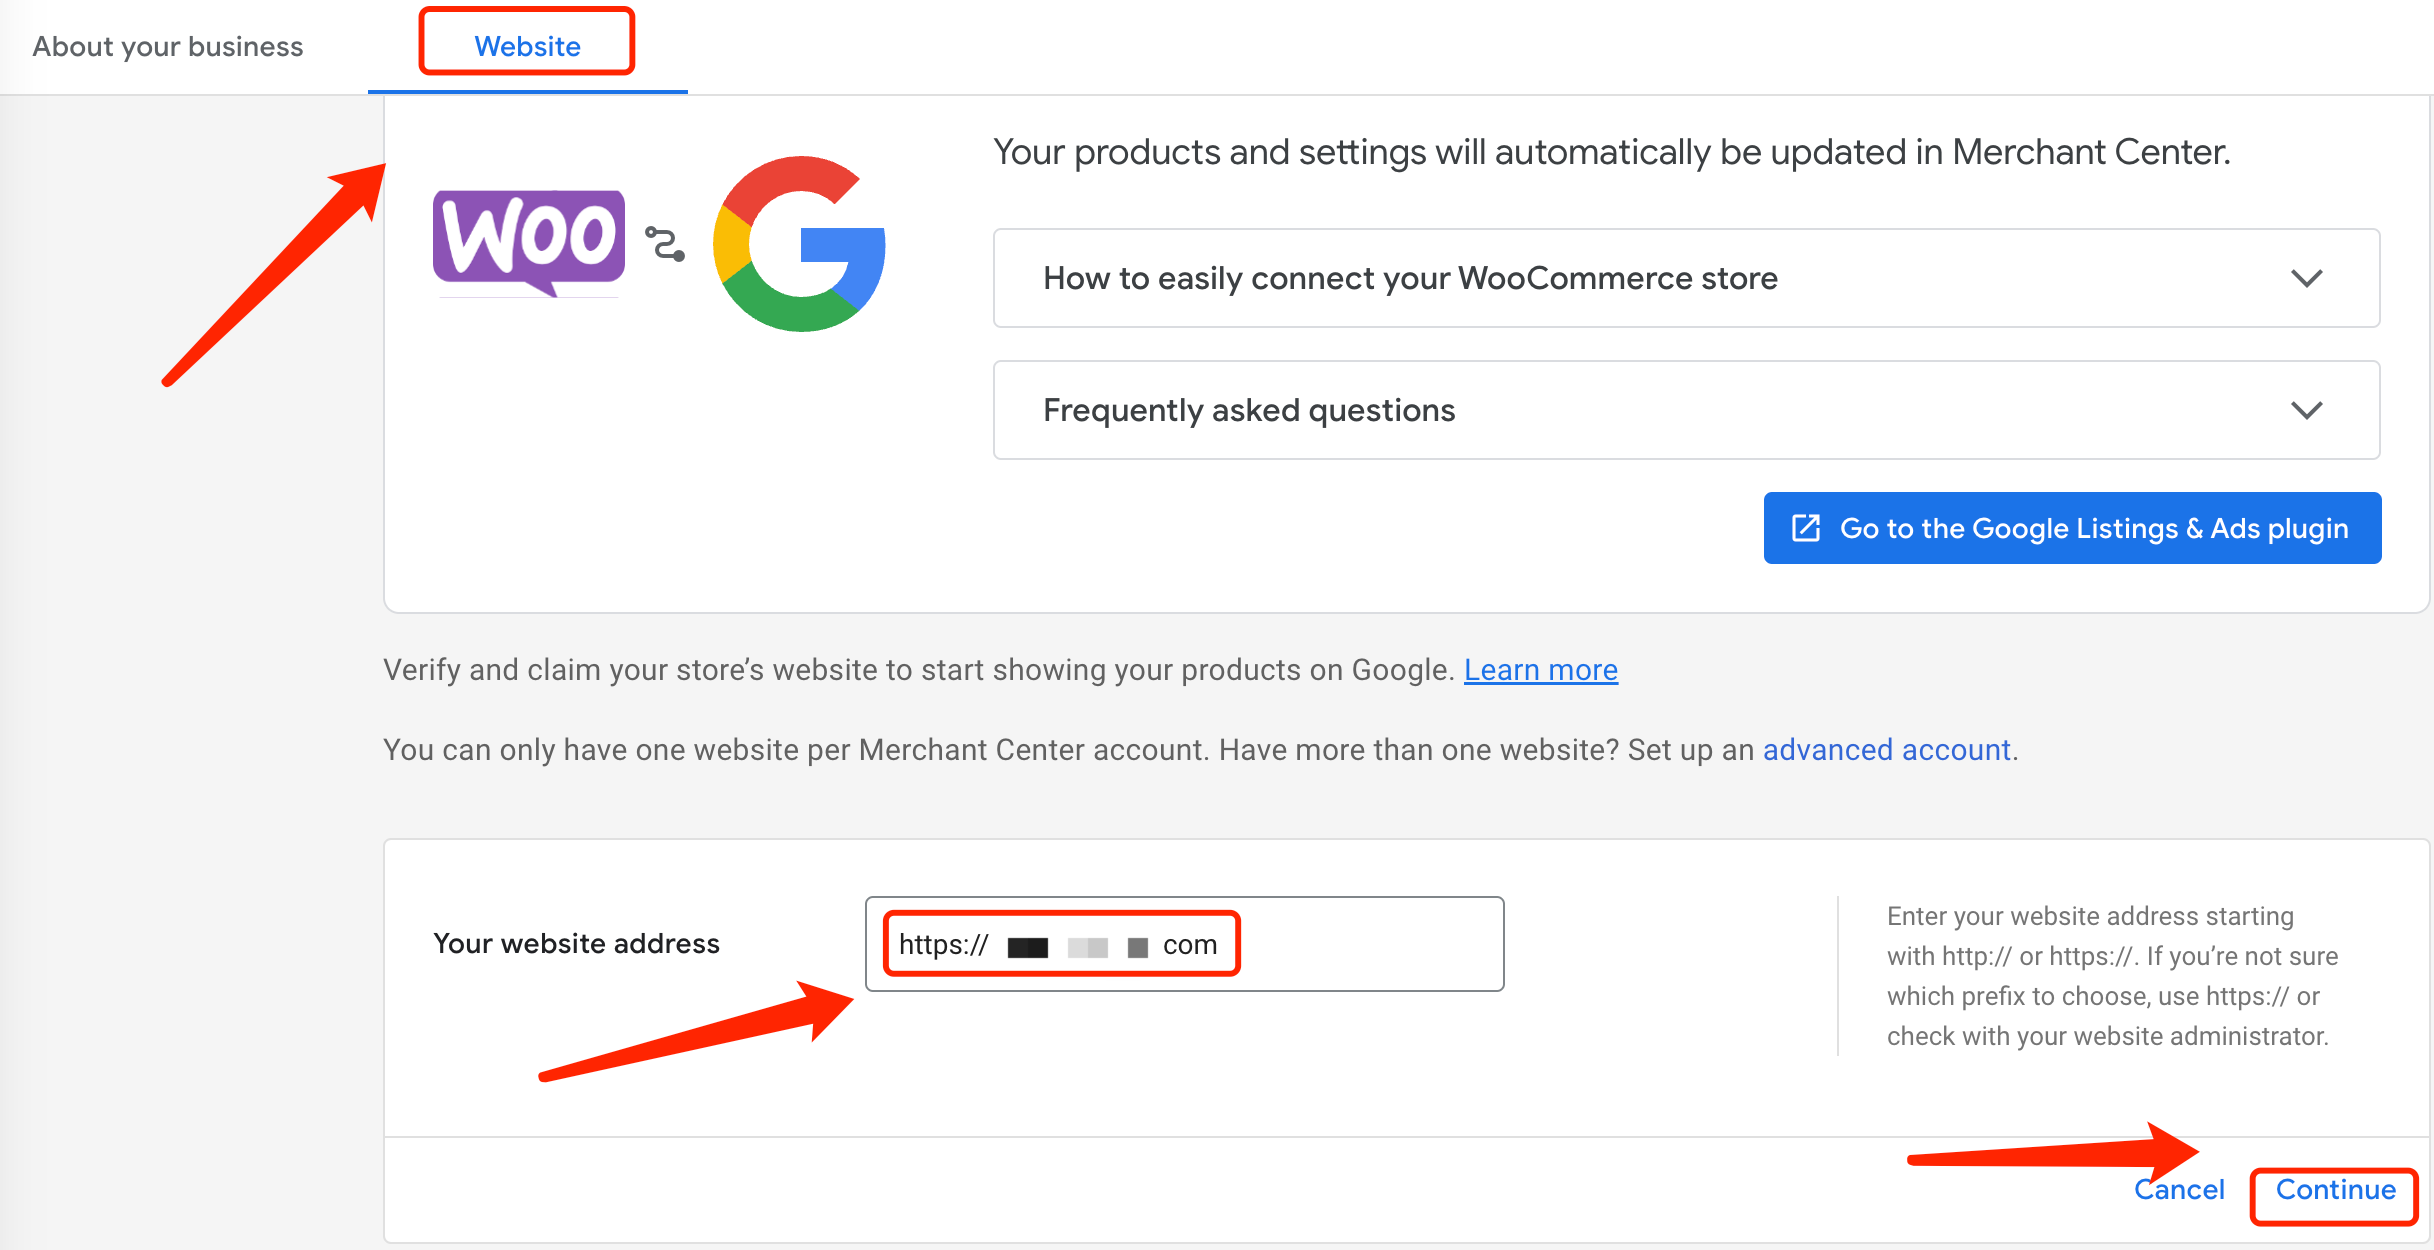Switch to the "About your business" tab

pos(167,45)
